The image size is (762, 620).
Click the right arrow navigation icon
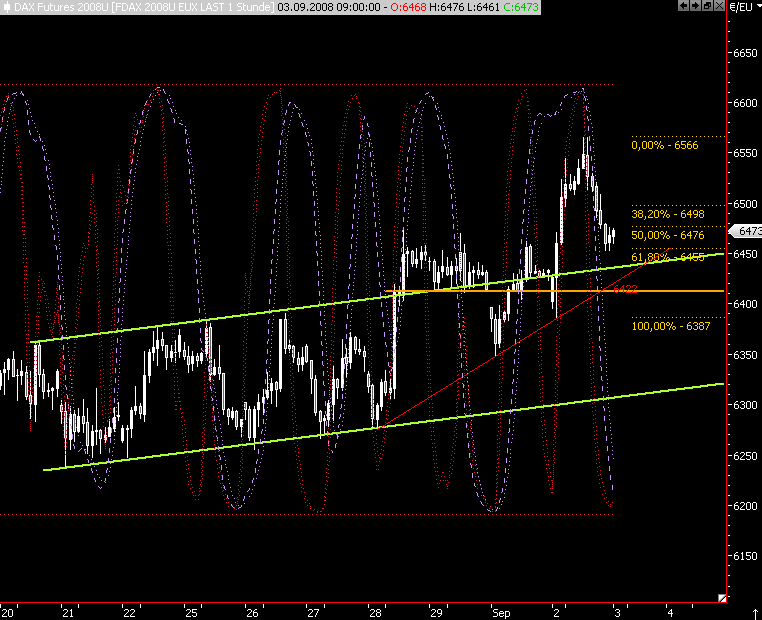click(x=695, y=5)
